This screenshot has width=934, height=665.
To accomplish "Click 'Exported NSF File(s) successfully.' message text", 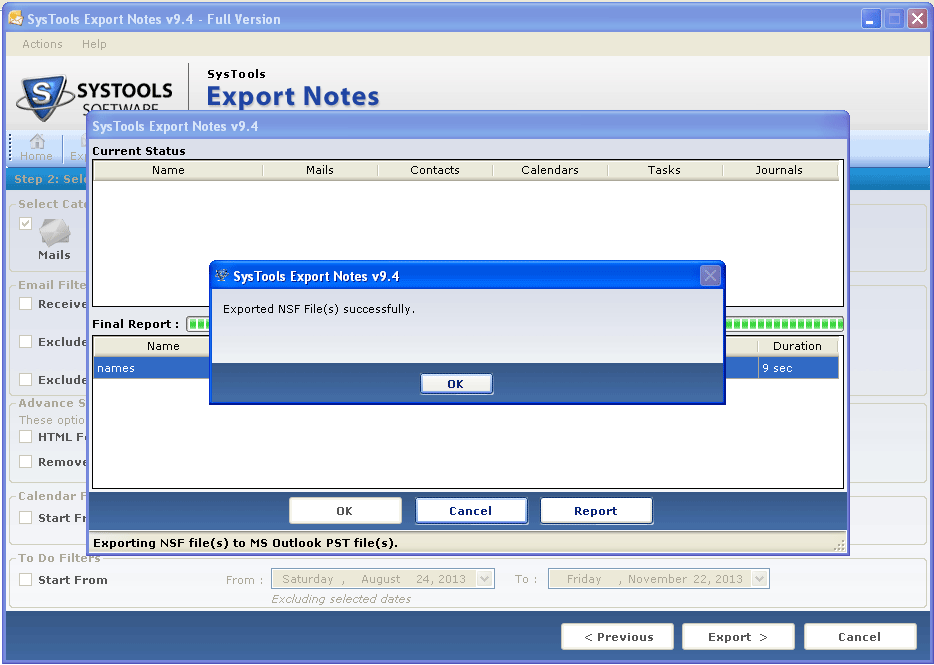I will [x=319, y=309].
